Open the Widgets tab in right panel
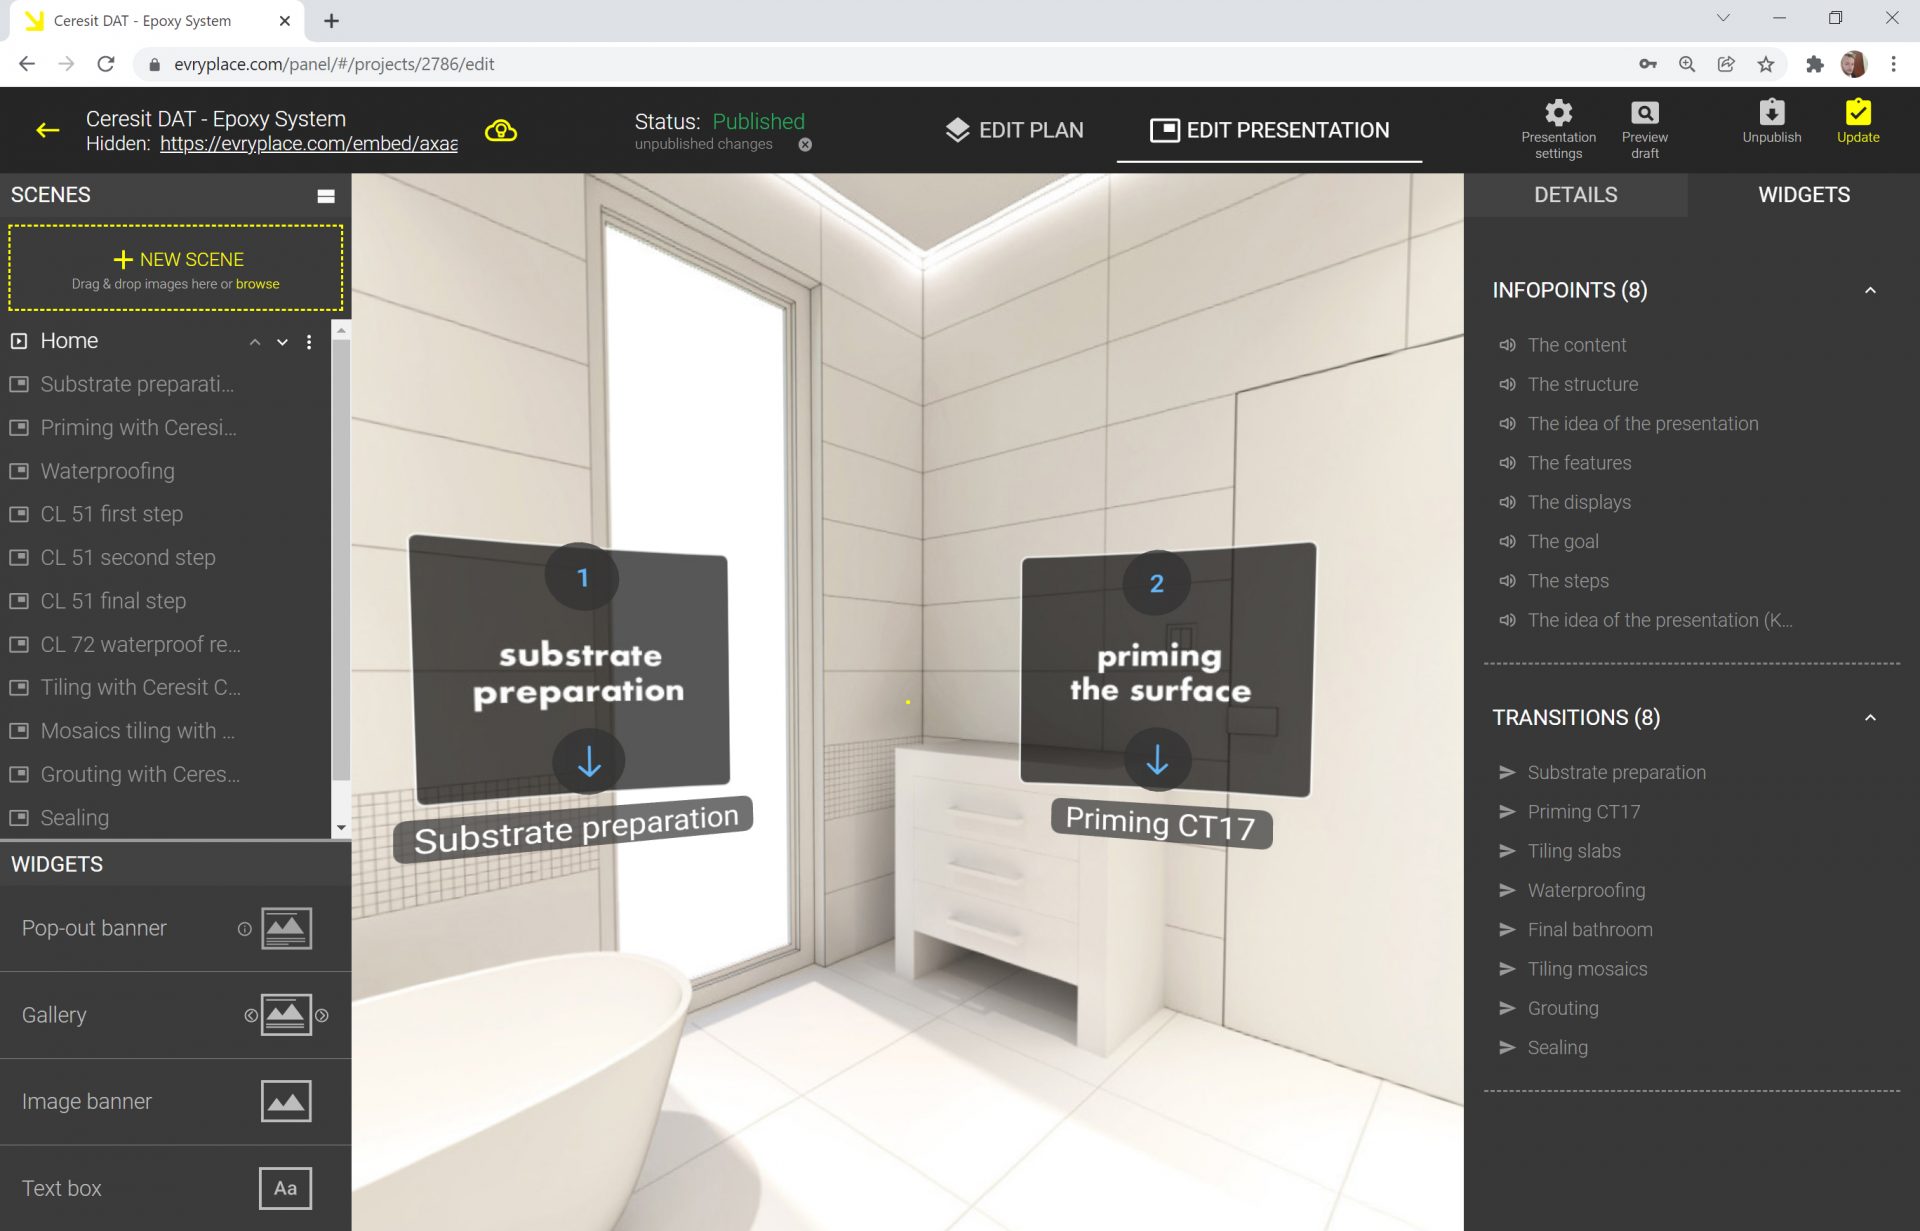This screenshot has width=1920, height=1231. point(1803,195)
